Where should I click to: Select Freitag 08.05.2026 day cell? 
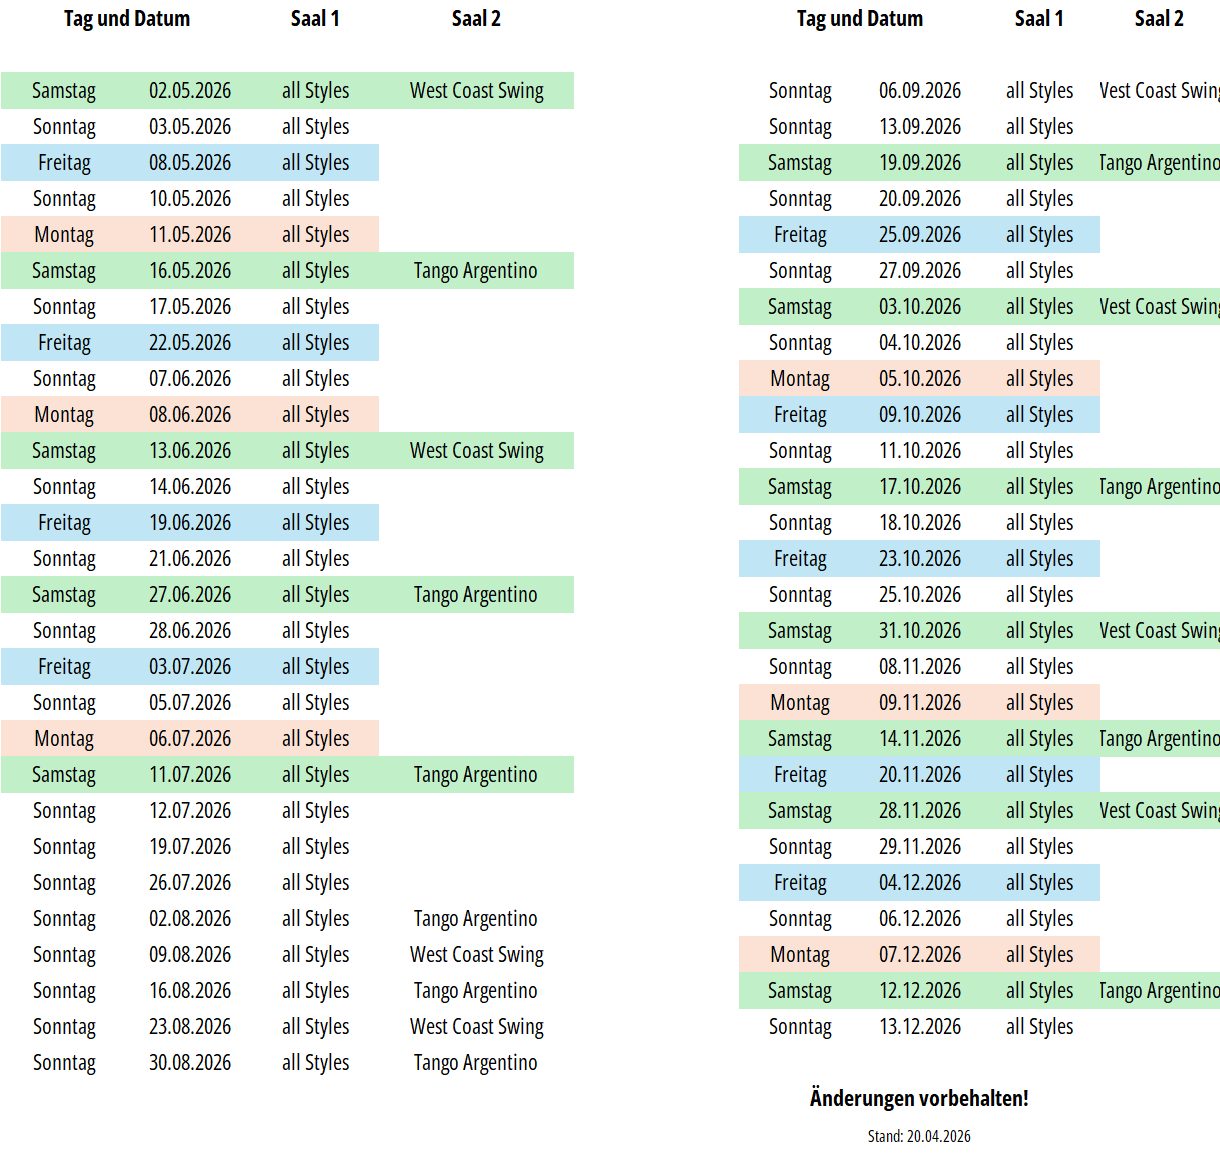tap(64, 163)
